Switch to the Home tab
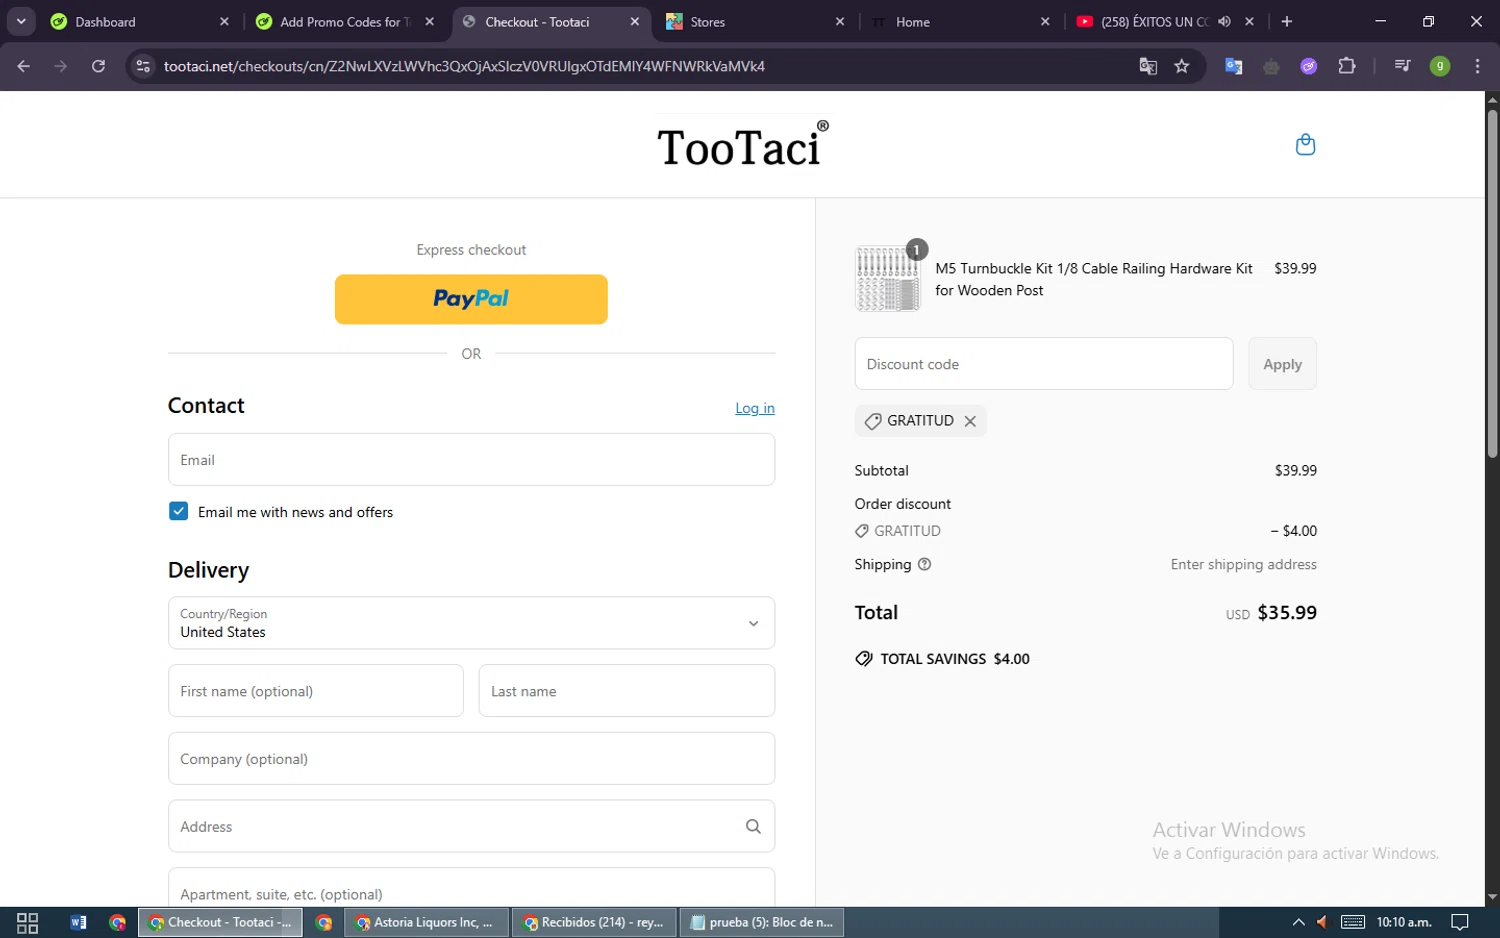 [x=960, y=21]
